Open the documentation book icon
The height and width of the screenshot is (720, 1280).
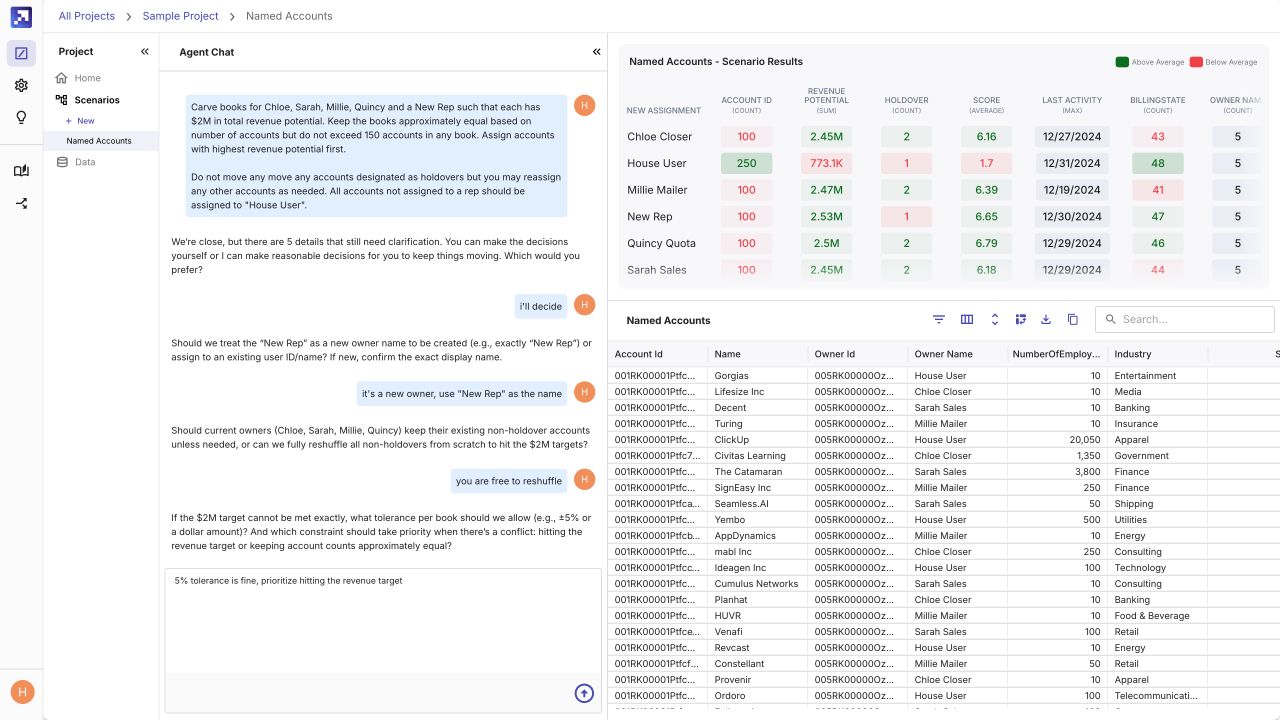tap(21, 171)
